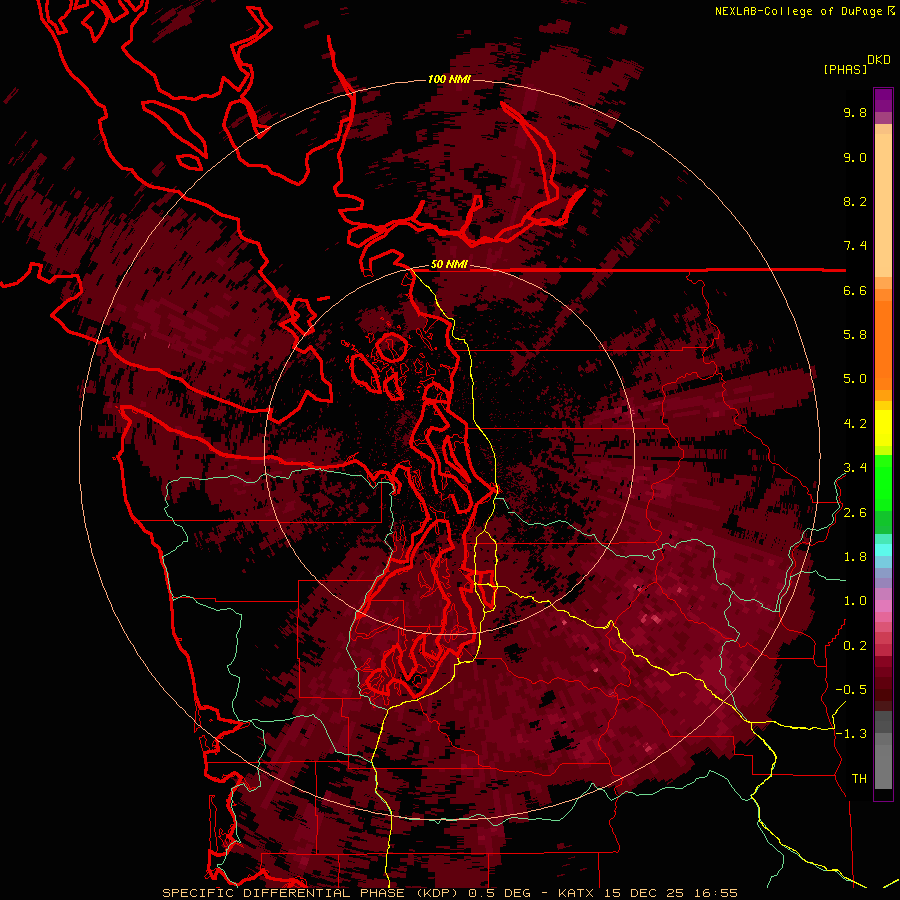900x900 pixels.
Task: Click the purple segment of the color bar
Action: point(883,100)
